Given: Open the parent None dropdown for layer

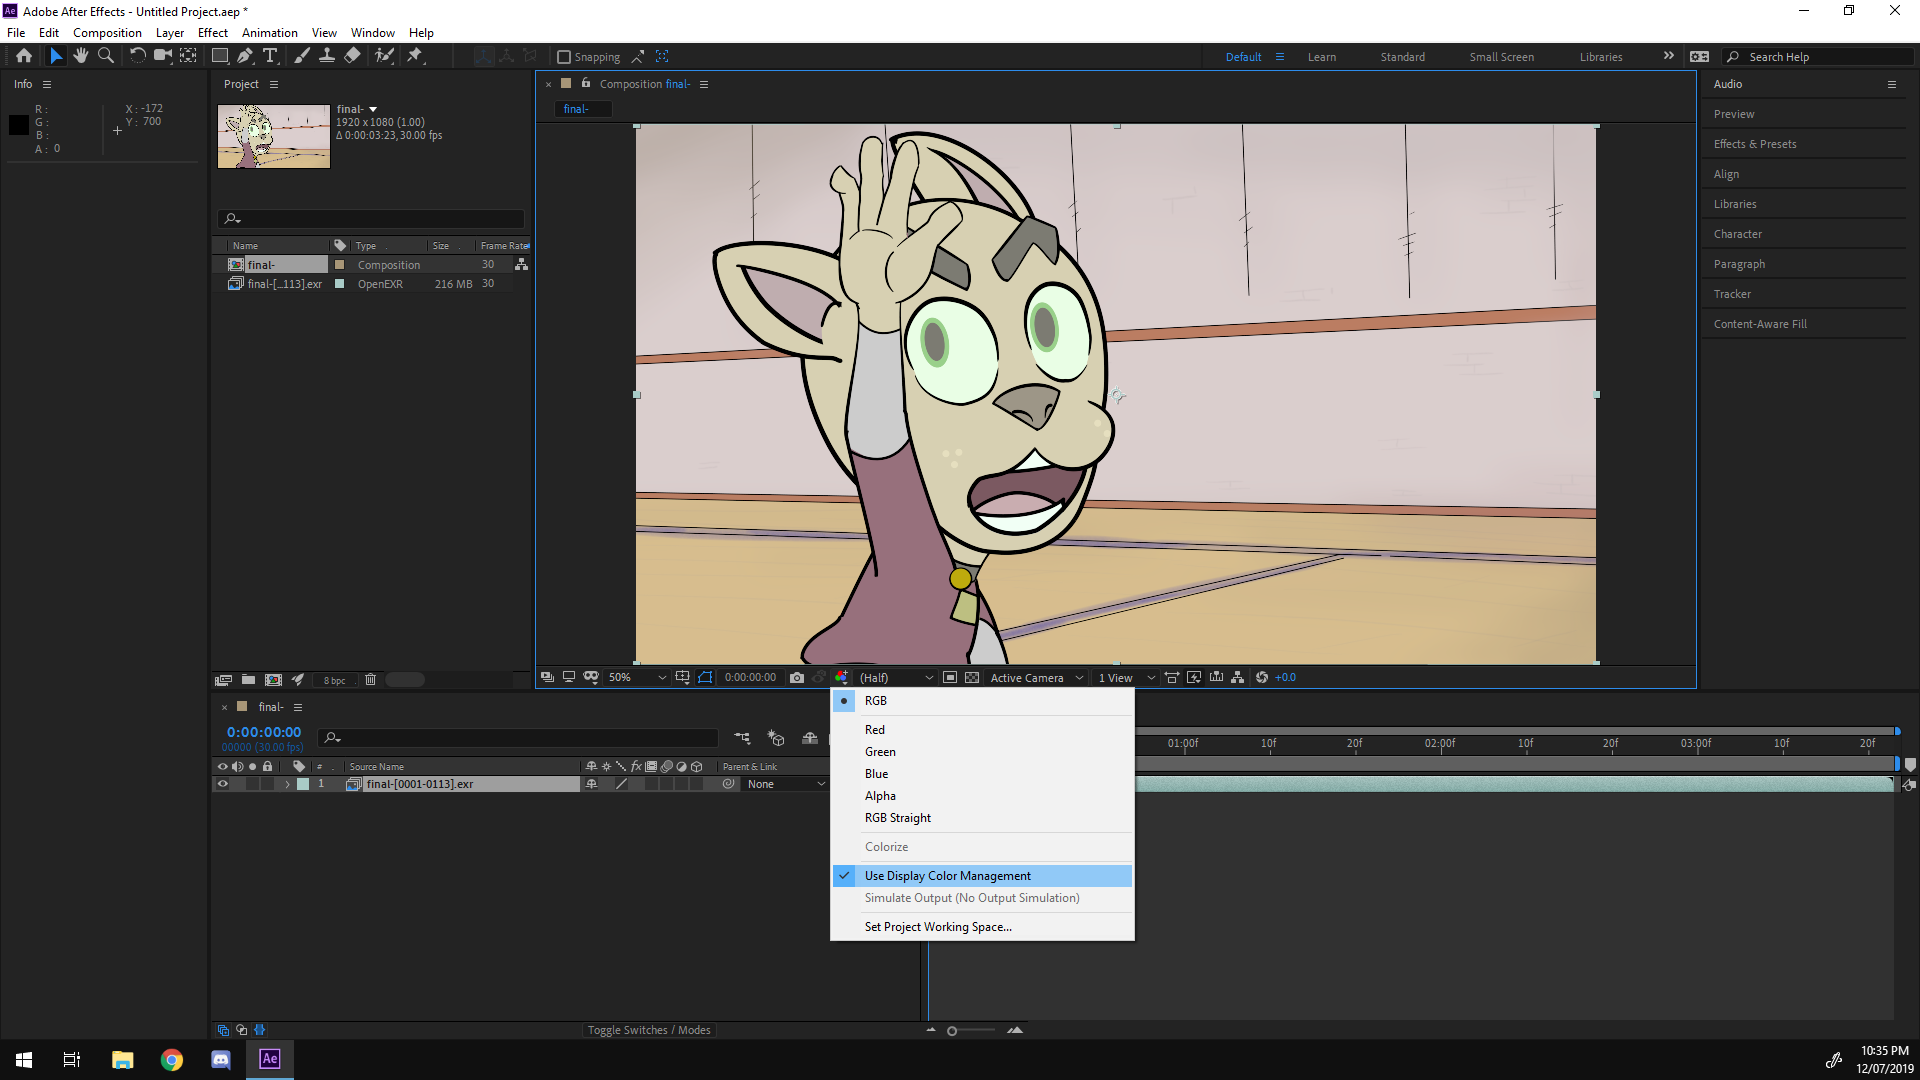Looking at the screenshot, I should [x=786, y=784].
